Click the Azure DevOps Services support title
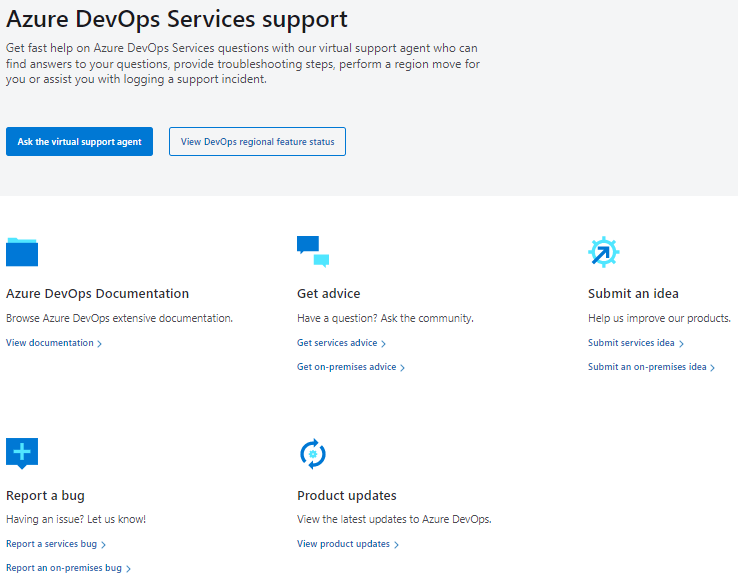The height and width of the screenshot is (580, 738). click(x=176, y=20)
